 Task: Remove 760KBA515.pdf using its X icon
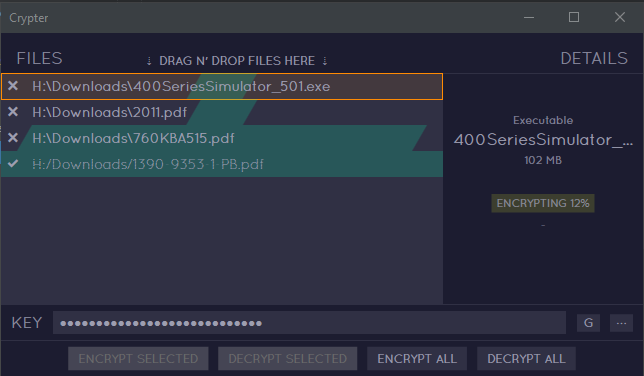point(13,138)
